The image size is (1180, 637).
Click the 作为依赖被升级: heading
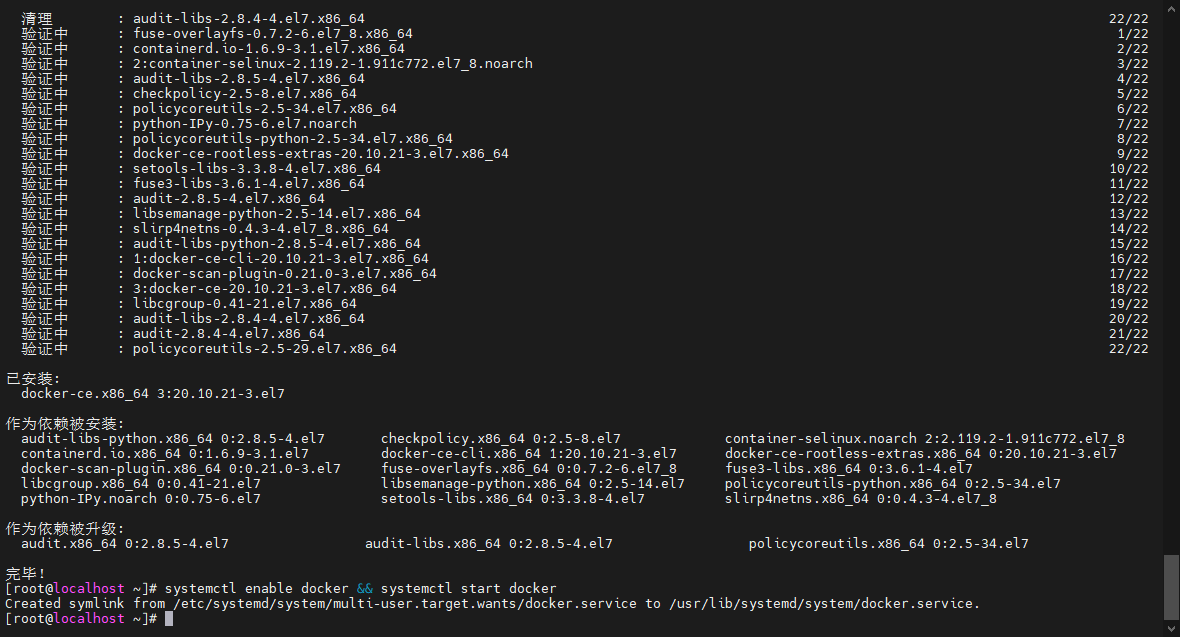click(65, 529)
